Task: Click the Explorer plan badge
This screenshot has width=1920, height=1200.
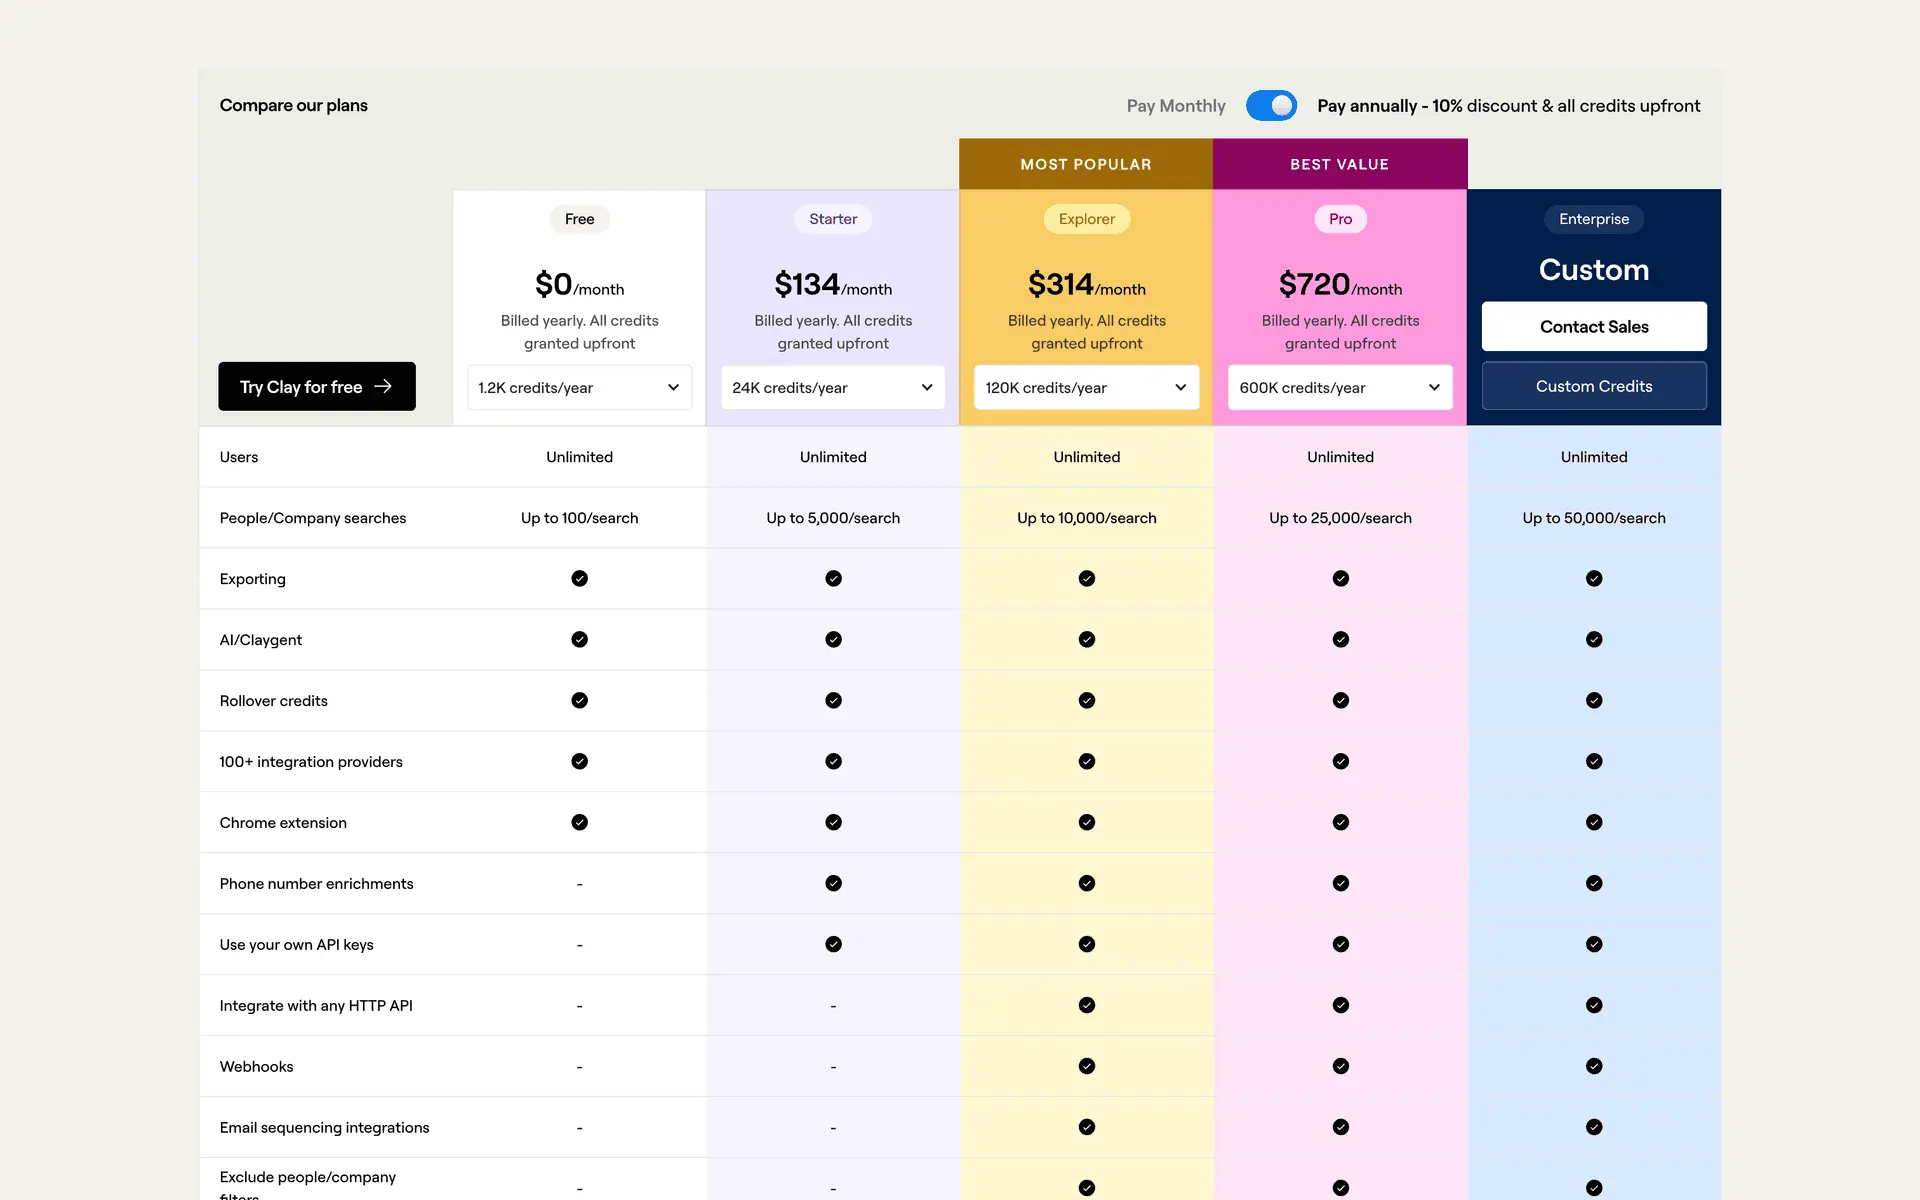Action: coord(1087,219)
